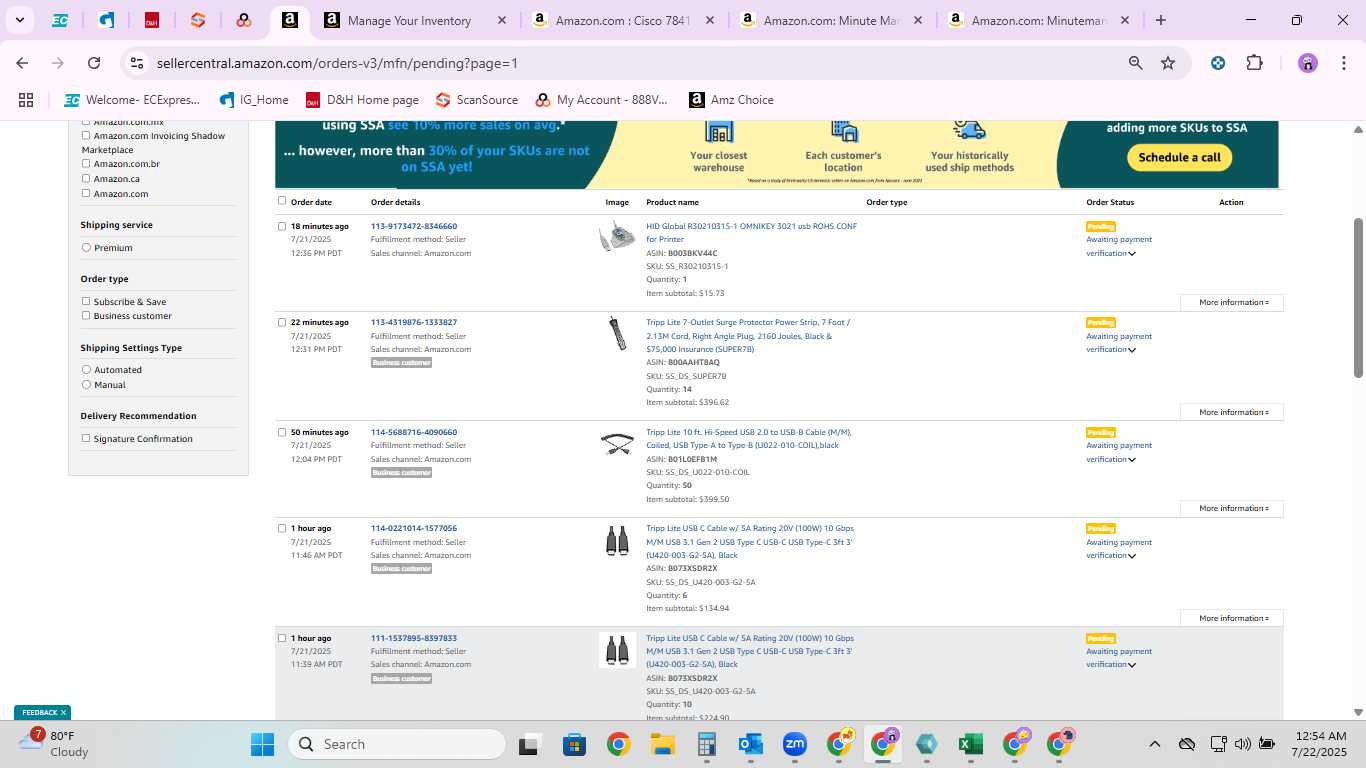The image size is (1366, 768).
Task: Click the Schedule a call button
Action: click(1179, 157)
